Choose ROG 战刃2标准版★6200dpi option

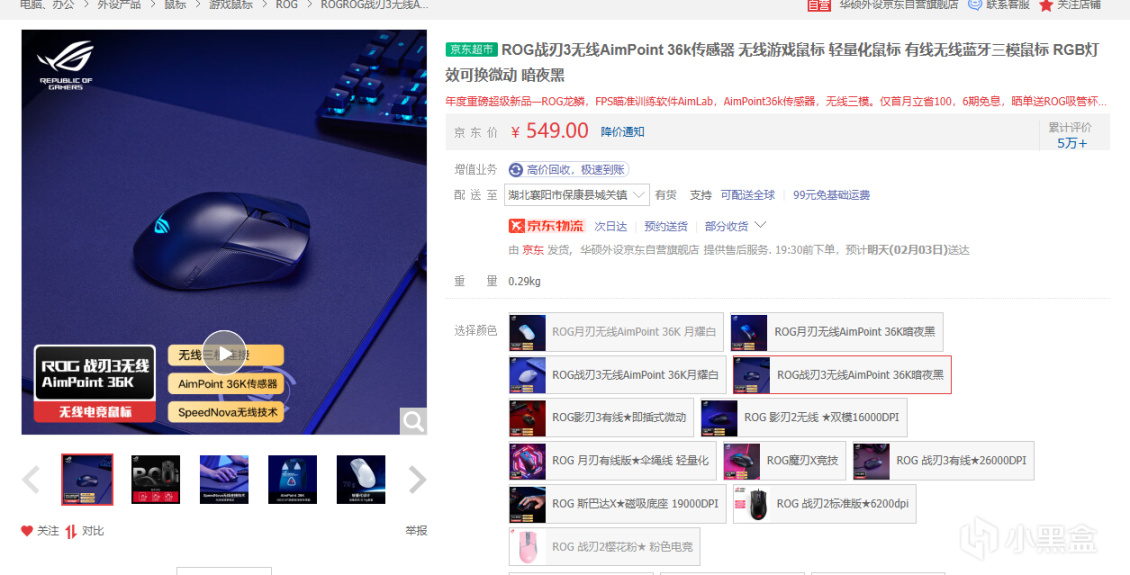824,504
